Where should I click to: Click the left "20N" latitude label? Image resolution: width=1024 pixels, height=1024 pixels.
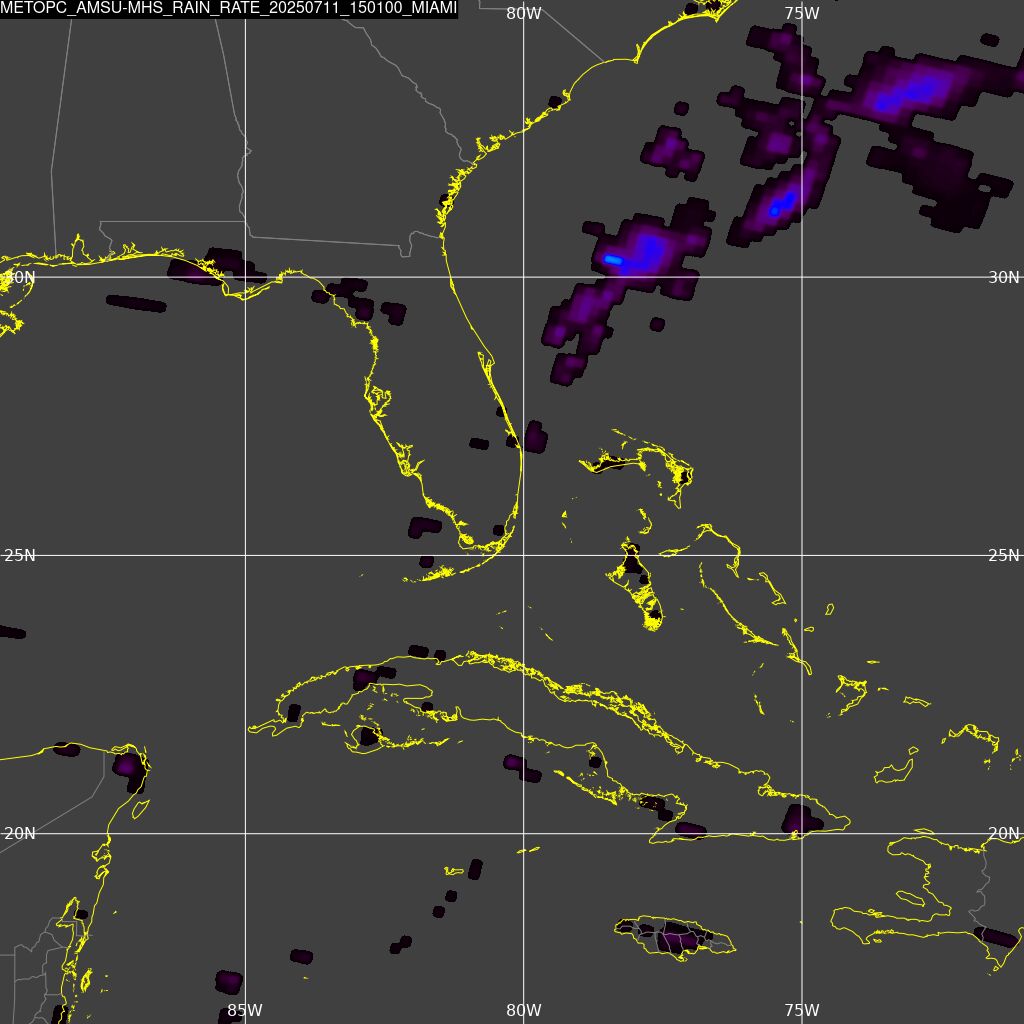(20, 833)
